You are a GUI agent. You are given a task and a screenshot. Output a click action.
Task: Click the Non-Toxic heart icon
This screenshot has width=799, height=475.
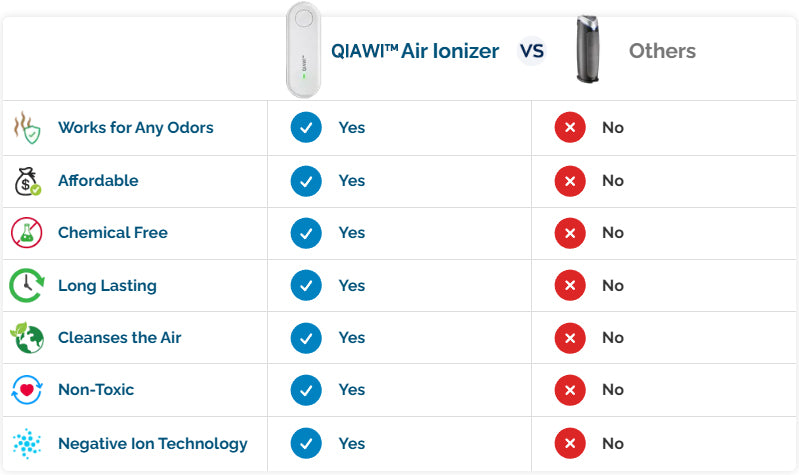[x=27, y=390]
